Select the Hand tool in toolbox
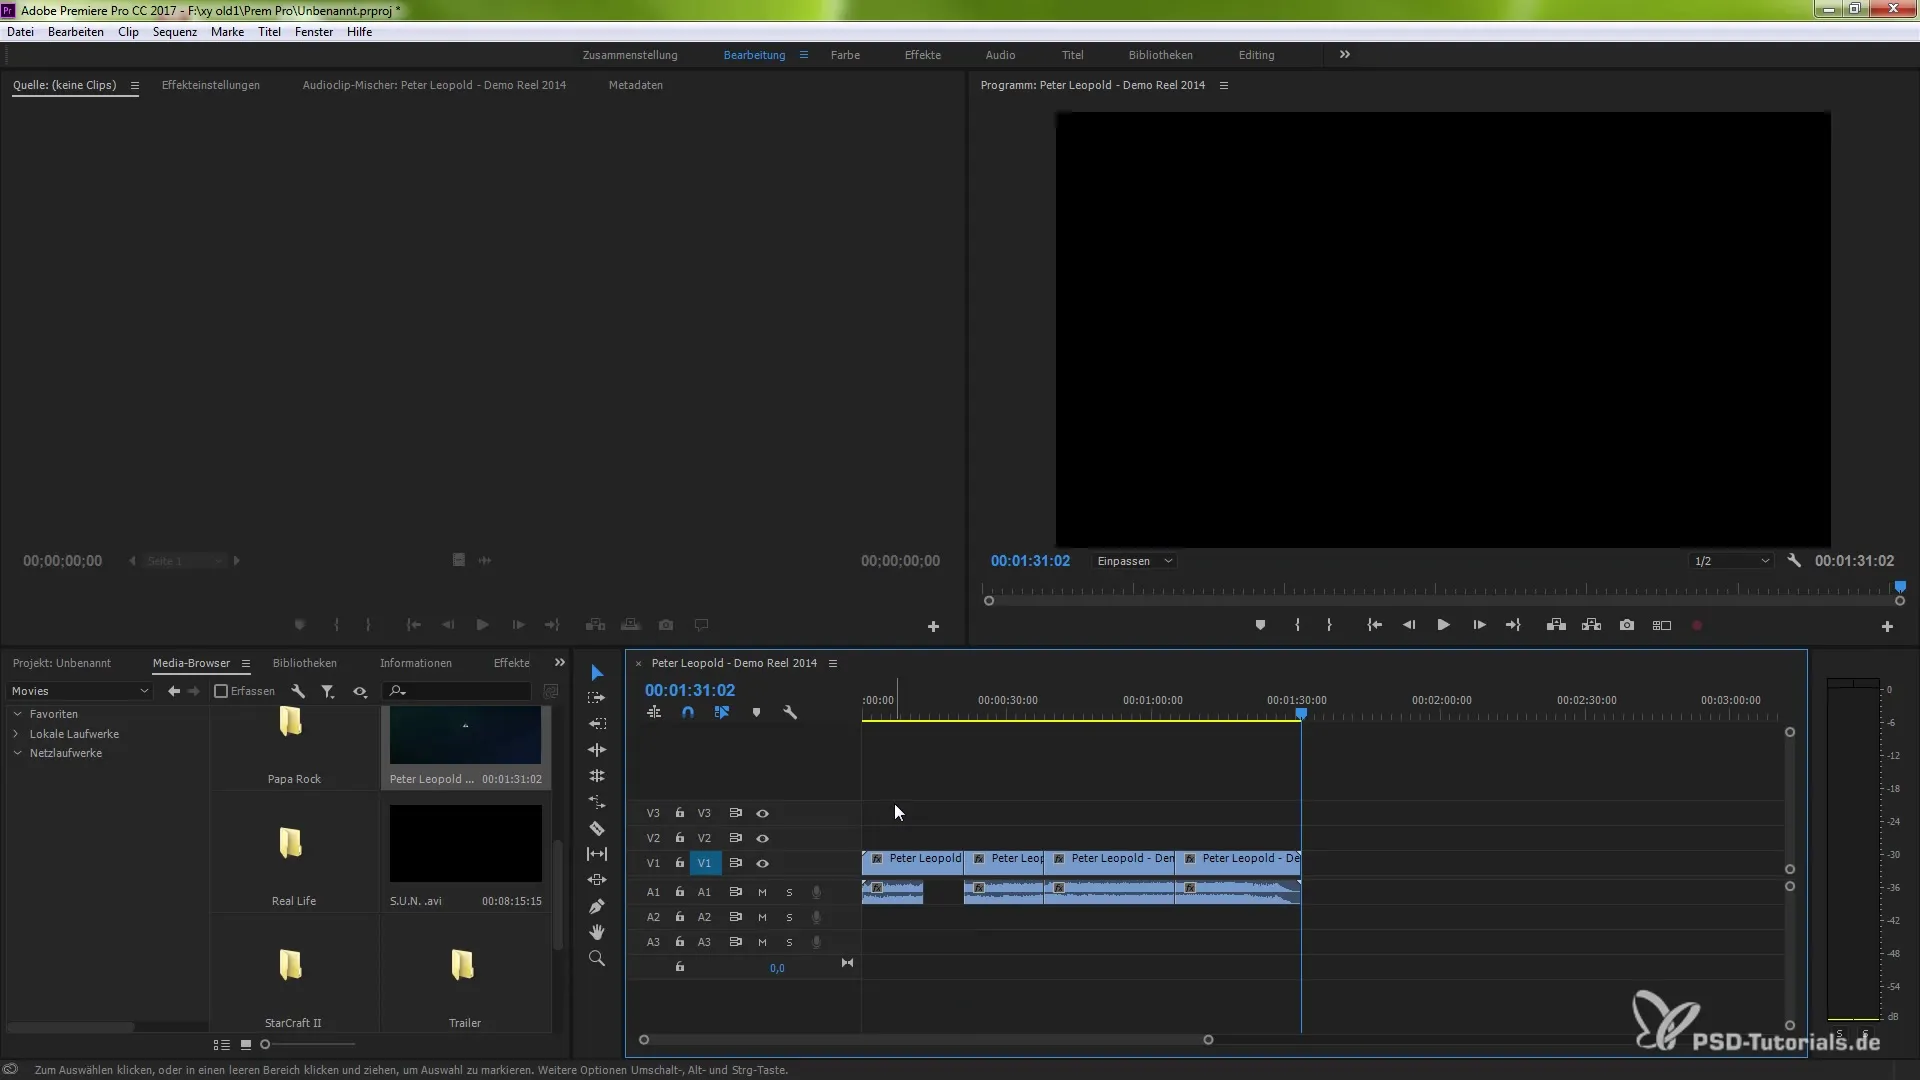1920x1080 pixels. (597, 932)
